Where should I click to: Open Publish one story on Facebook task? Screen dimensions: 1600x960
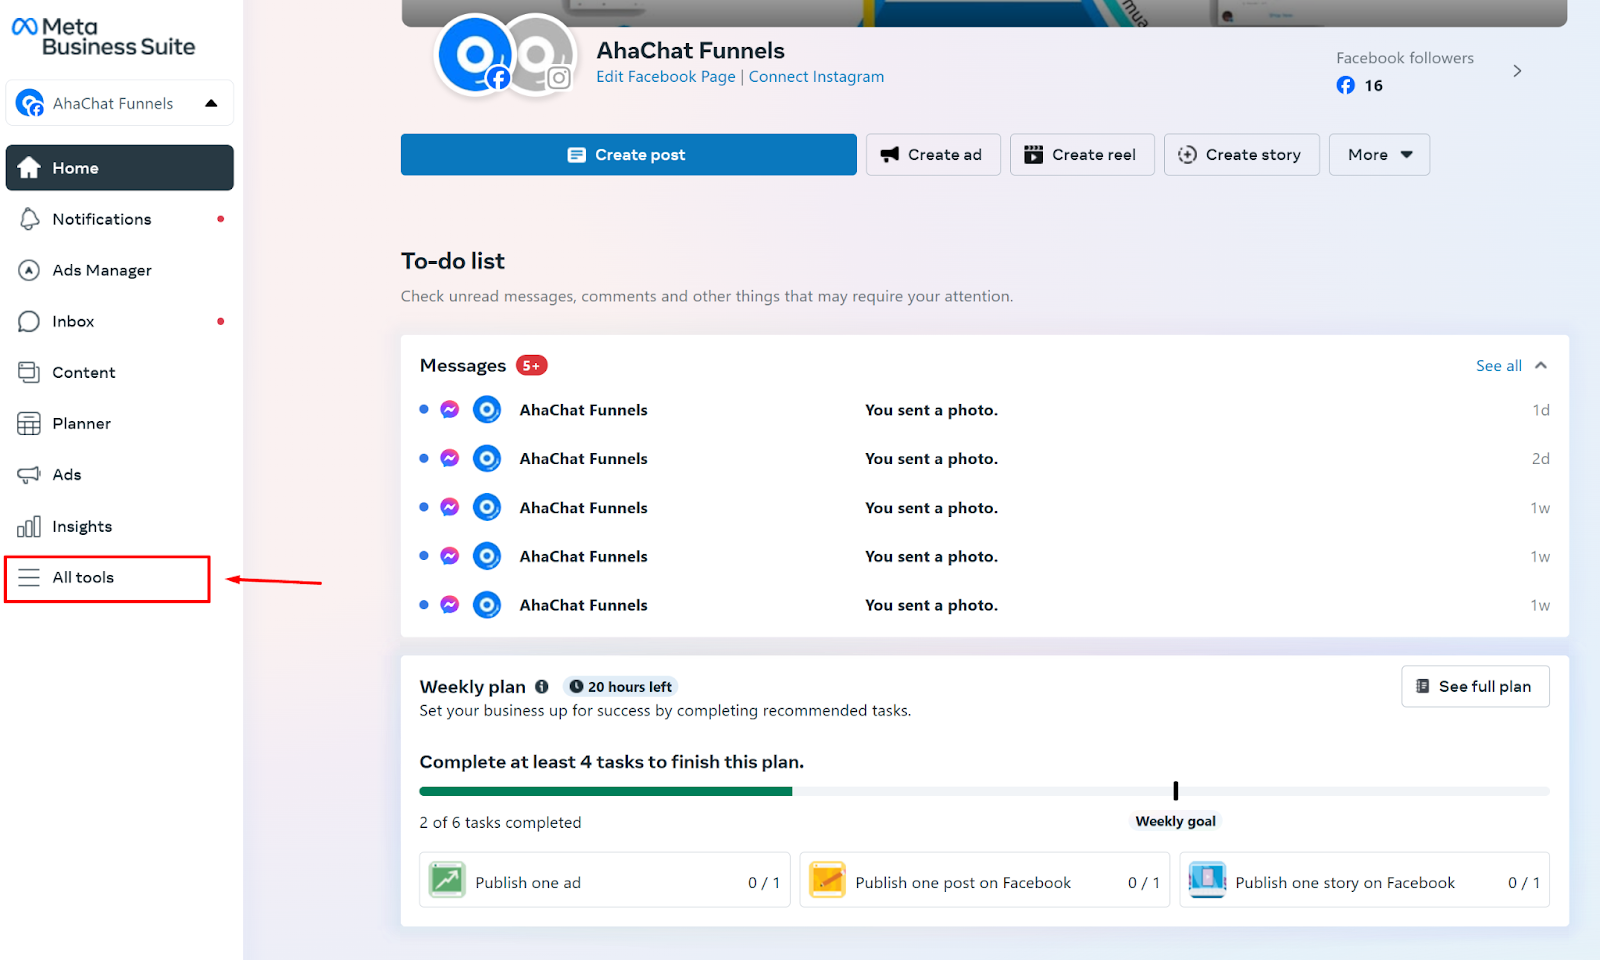[x=1365, y=881]
